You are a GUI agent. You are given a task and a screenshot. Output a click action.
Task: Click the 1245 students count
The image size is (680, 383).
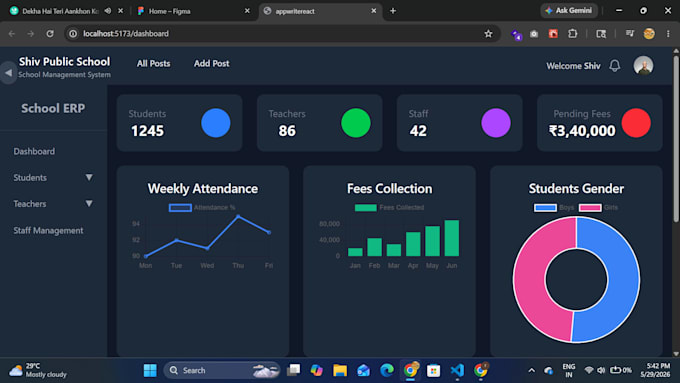click(x=147, y=131)
